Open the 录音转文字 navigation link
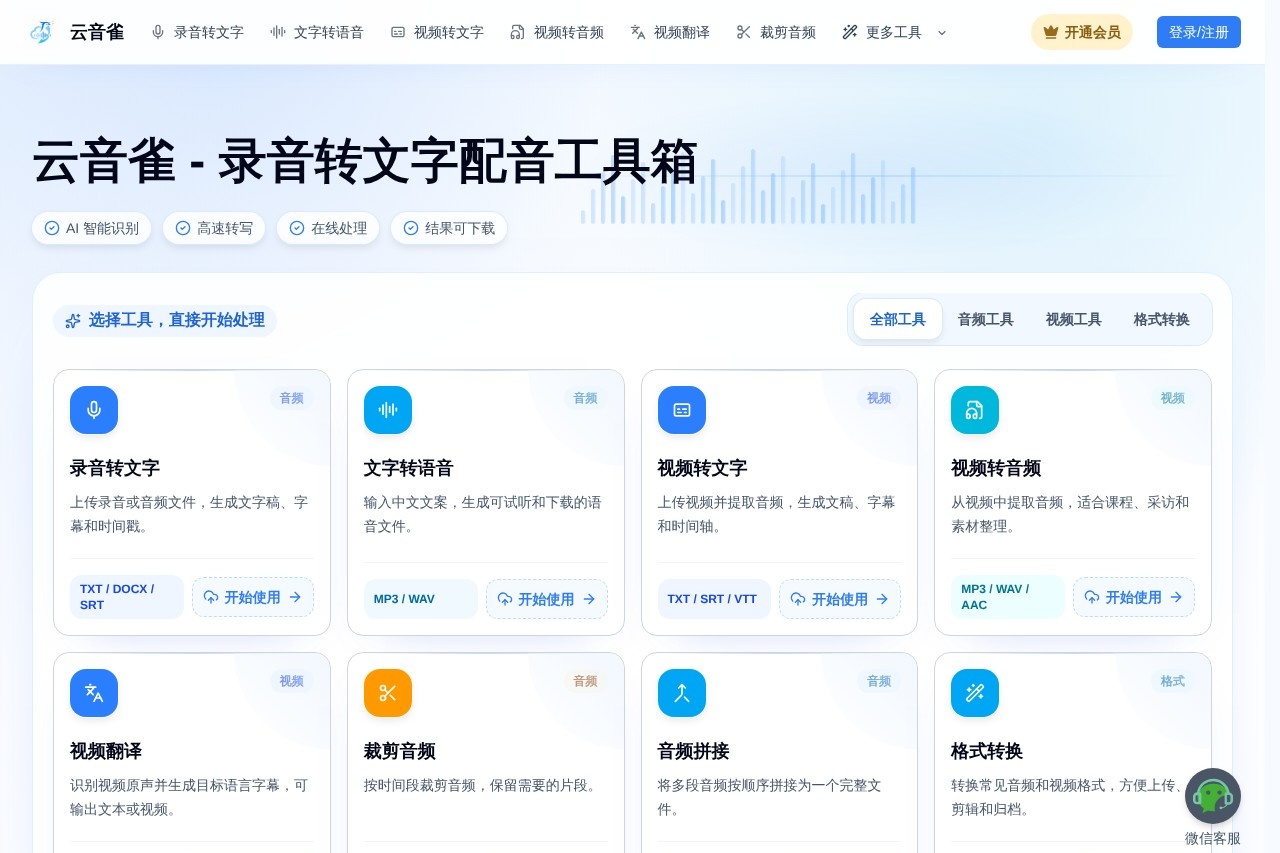1280x853 pixels. coord(197,32)
